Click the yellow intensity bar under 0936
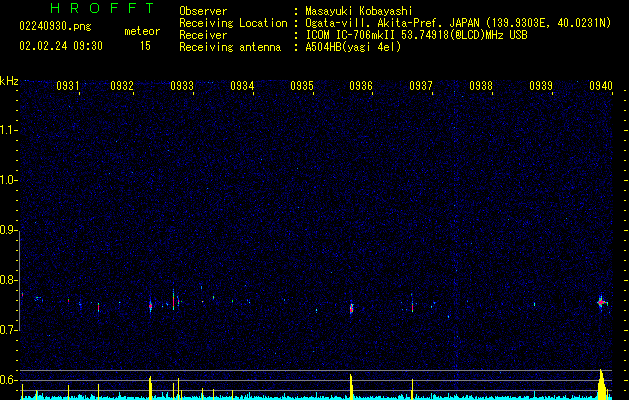Screen dimensions: 629x400 click(351, 387)
